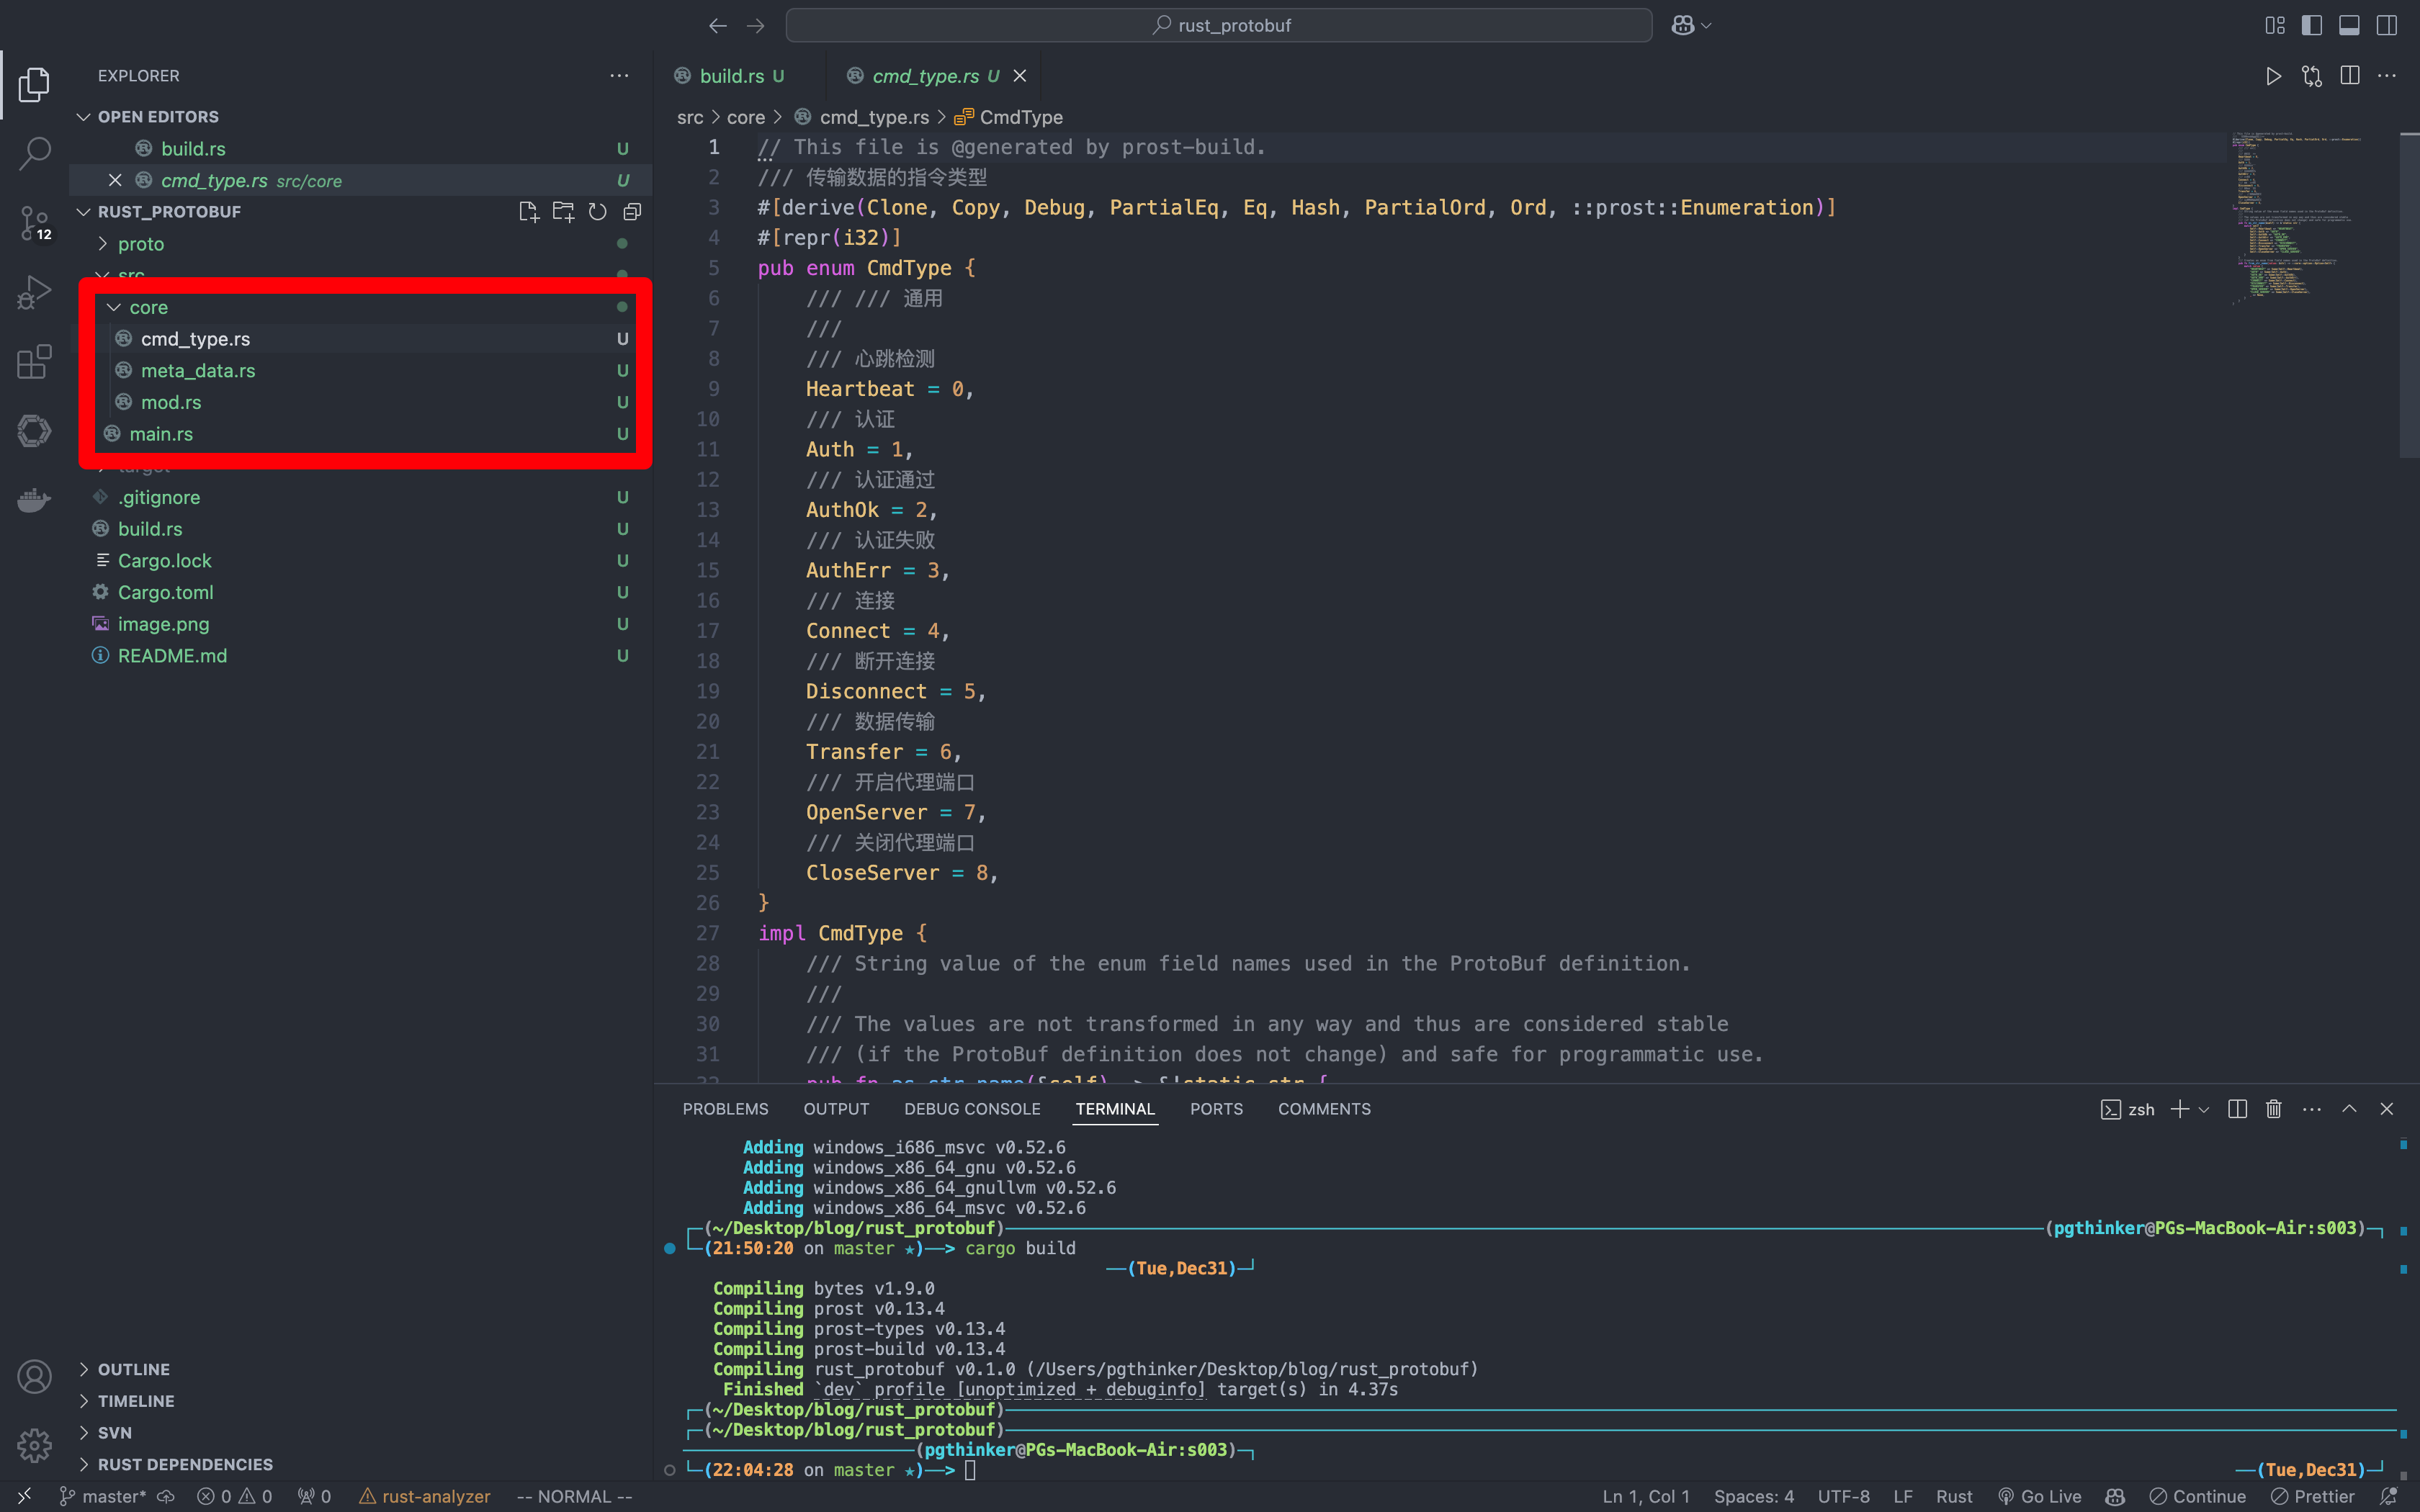Switch to the PROBLEMS panel tab
The height and width of the screenshot is (1512, 2420).
coord(725,1109)
